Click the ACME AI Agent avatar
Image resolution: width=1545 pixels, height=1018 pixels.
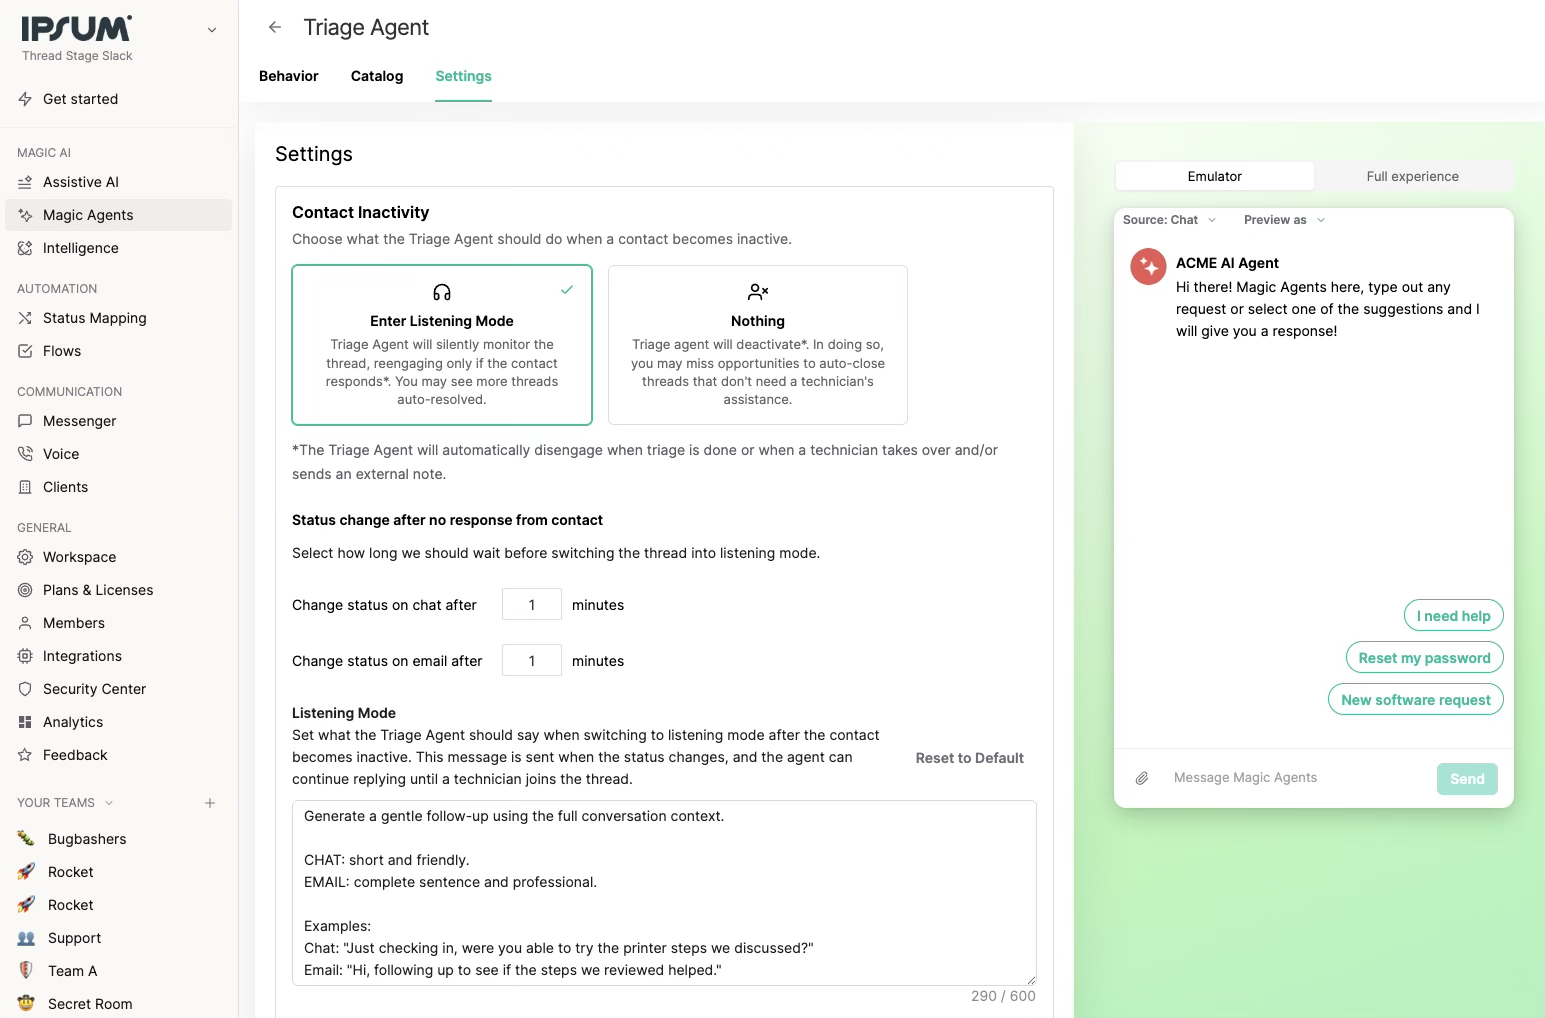point(1148,267)
